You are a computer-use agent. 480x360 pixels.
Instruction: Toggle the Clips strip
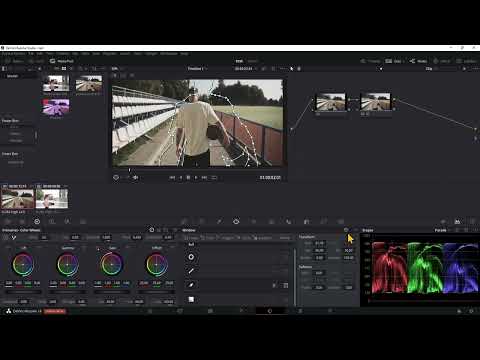pos(394,61)
